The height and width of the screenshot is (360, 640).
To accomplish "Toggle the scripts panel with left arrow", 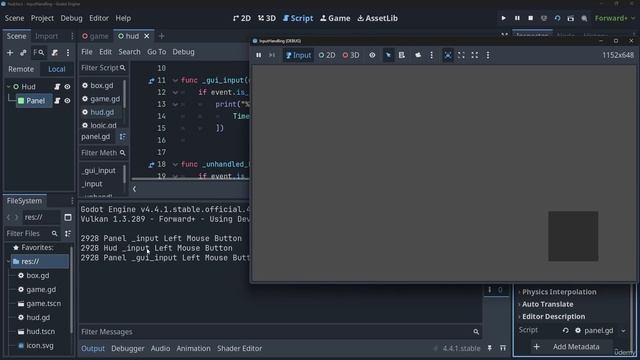I will click(x=134, y=189).
